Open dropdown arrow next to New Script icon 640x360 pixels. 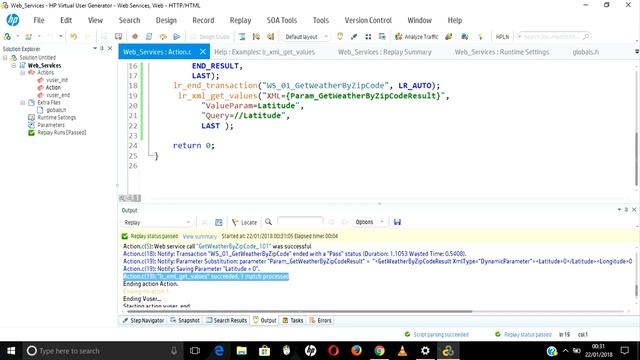tap(18, 37)
